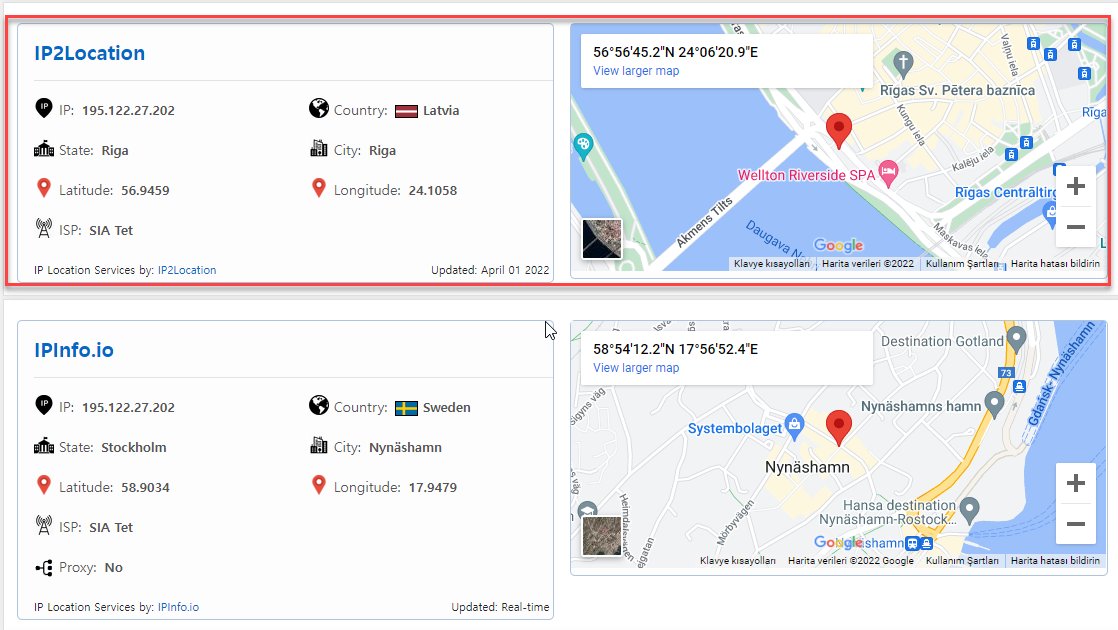Click the Longitude pin icon beside 24.1058
1118x630 pixels.
pos(319,188)
